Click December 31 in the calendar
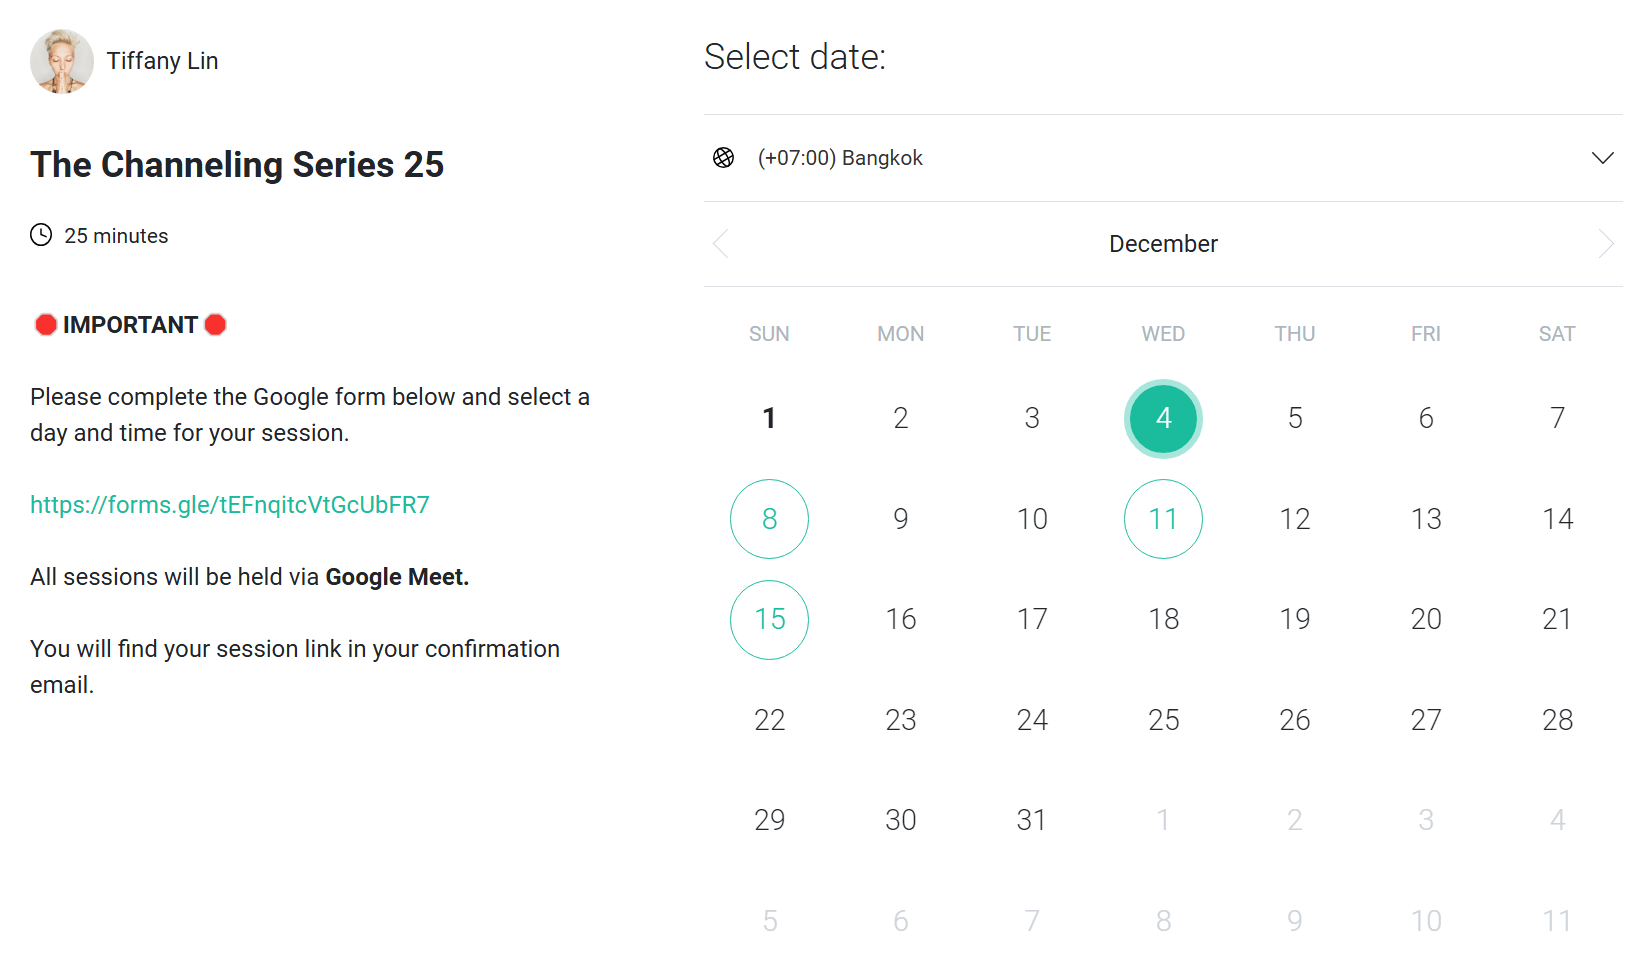The image size is (1650, 980). pyautogui.click(x=1032, y=820)
